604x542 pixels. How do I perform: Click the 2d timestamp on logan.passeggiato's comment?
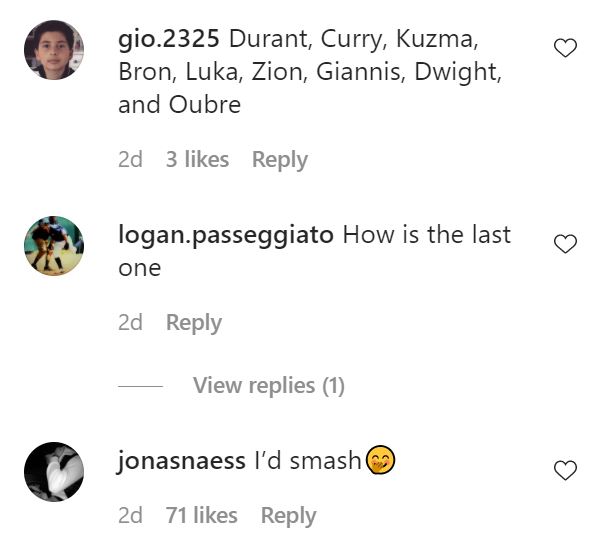click(x=130, y=322)
